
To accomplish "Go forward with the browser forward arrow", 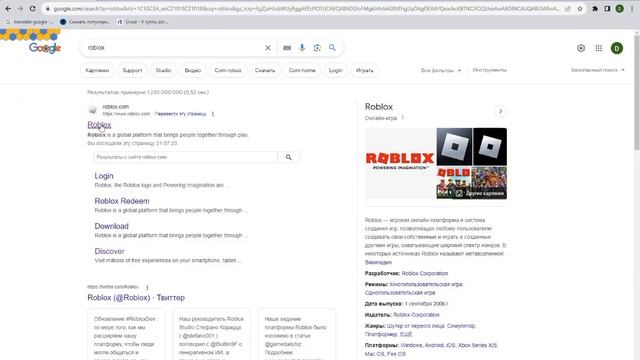I will click(x=20, y=9).
